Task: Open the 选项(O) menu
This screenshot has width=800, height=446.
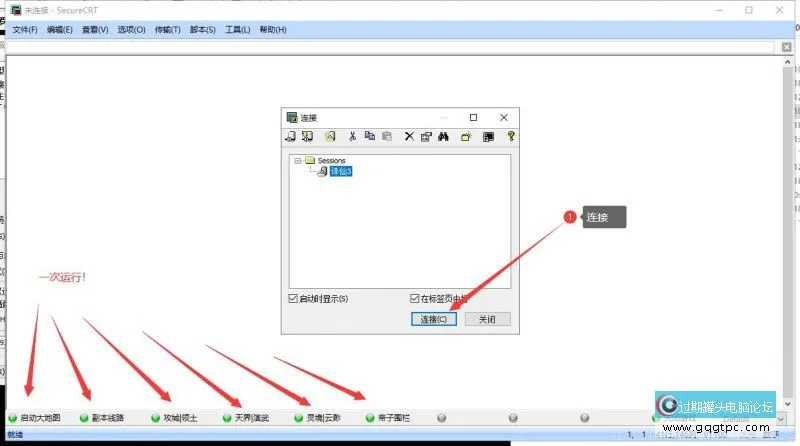Action: [132, 30]
